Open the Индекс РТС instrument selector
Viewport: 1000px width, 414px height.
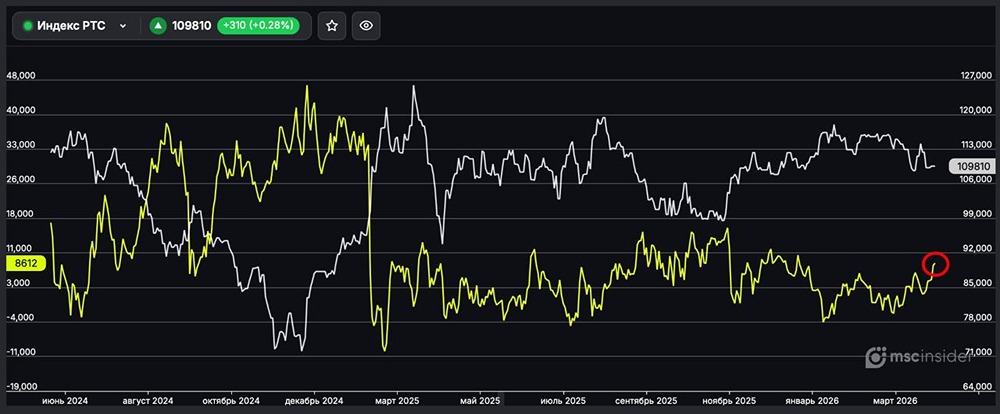coord(76,26)
